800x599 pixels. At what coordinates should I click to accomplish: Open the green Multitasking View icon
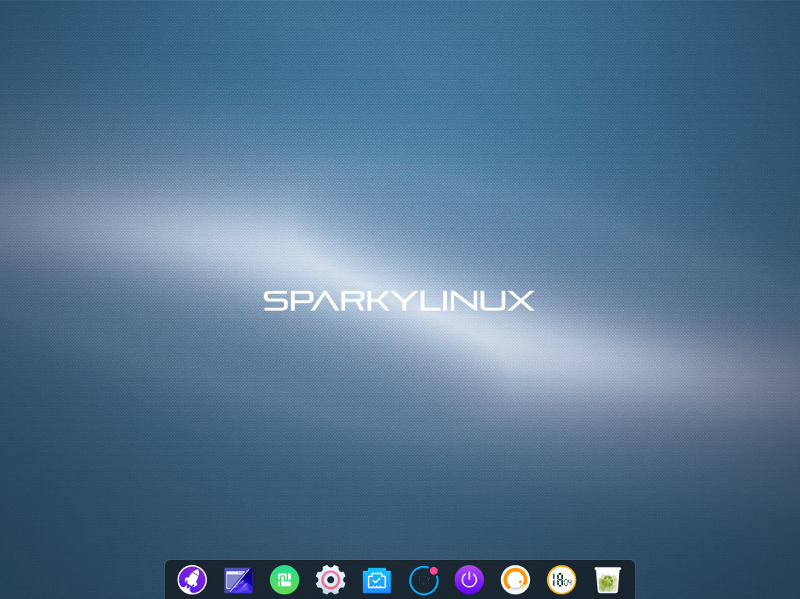[284, 580]
